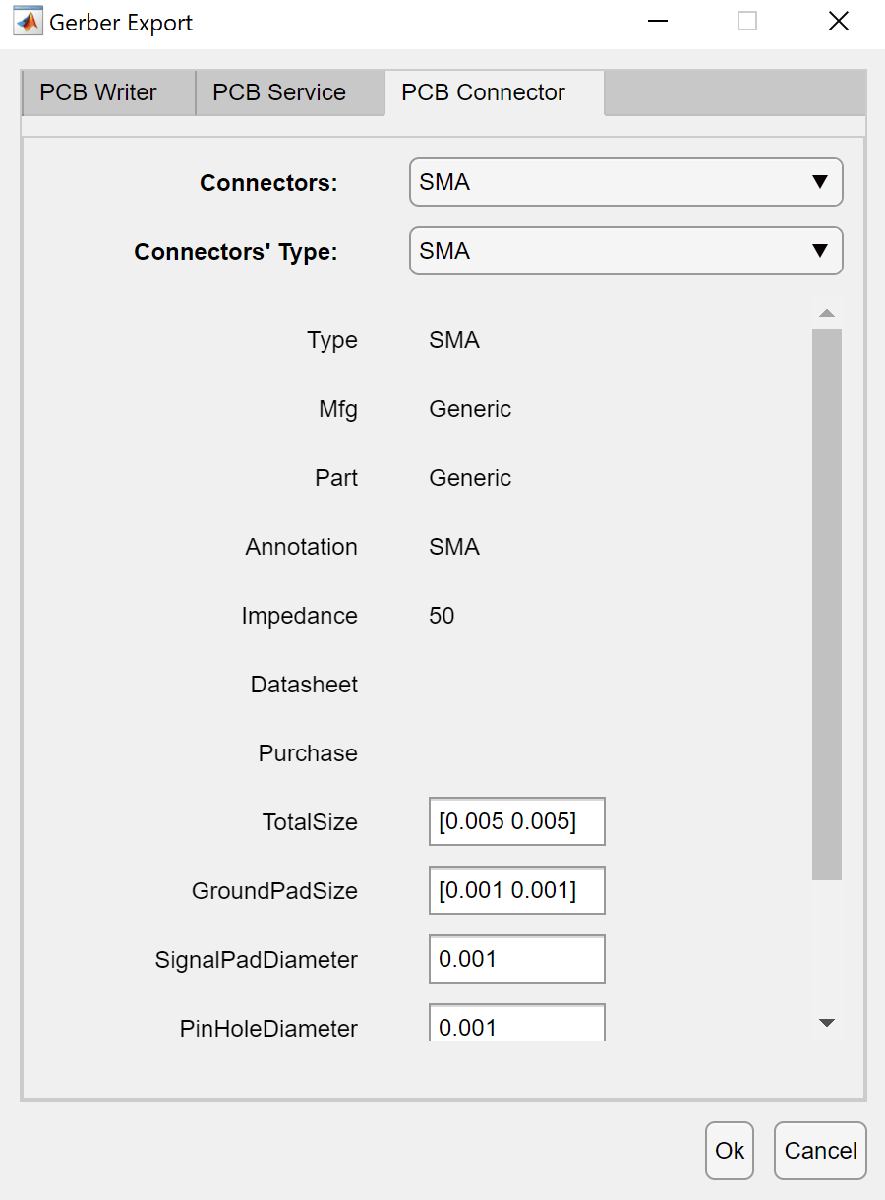Click the vertical scrollbar thumb
885x1200 pixels.
(826, 604)
